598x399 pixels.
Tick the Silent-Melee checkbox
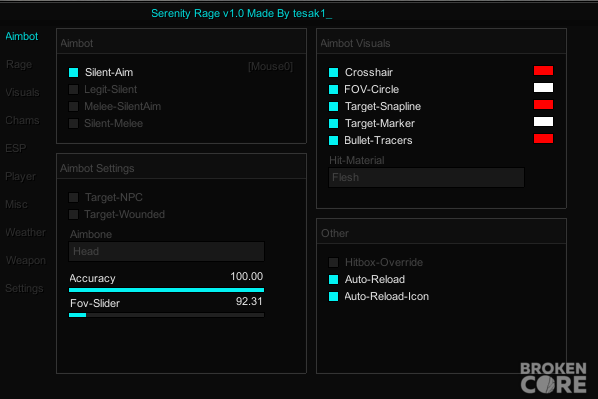click(74, 124)
